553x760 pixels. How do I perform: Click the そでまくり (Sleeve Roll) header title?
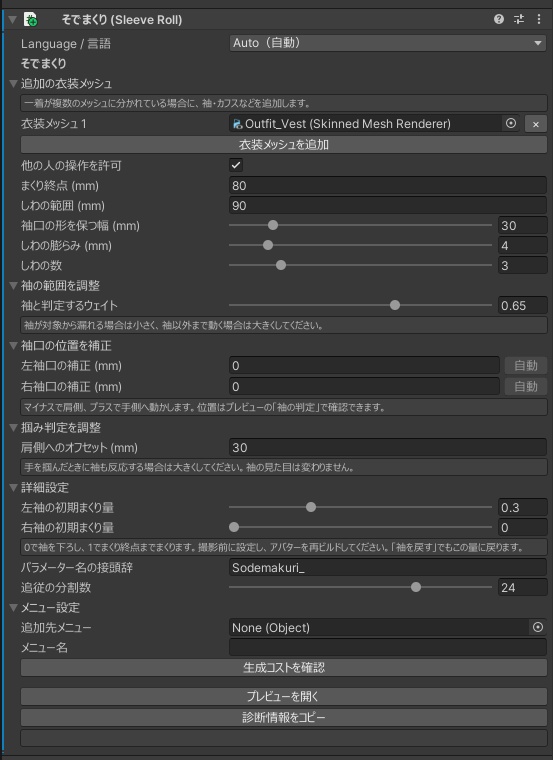coord(122,20)
